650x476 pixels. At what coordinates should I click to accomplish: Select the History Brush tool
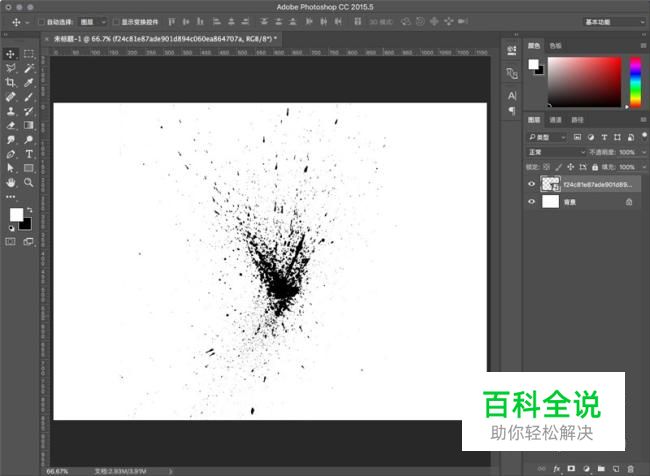29,111
